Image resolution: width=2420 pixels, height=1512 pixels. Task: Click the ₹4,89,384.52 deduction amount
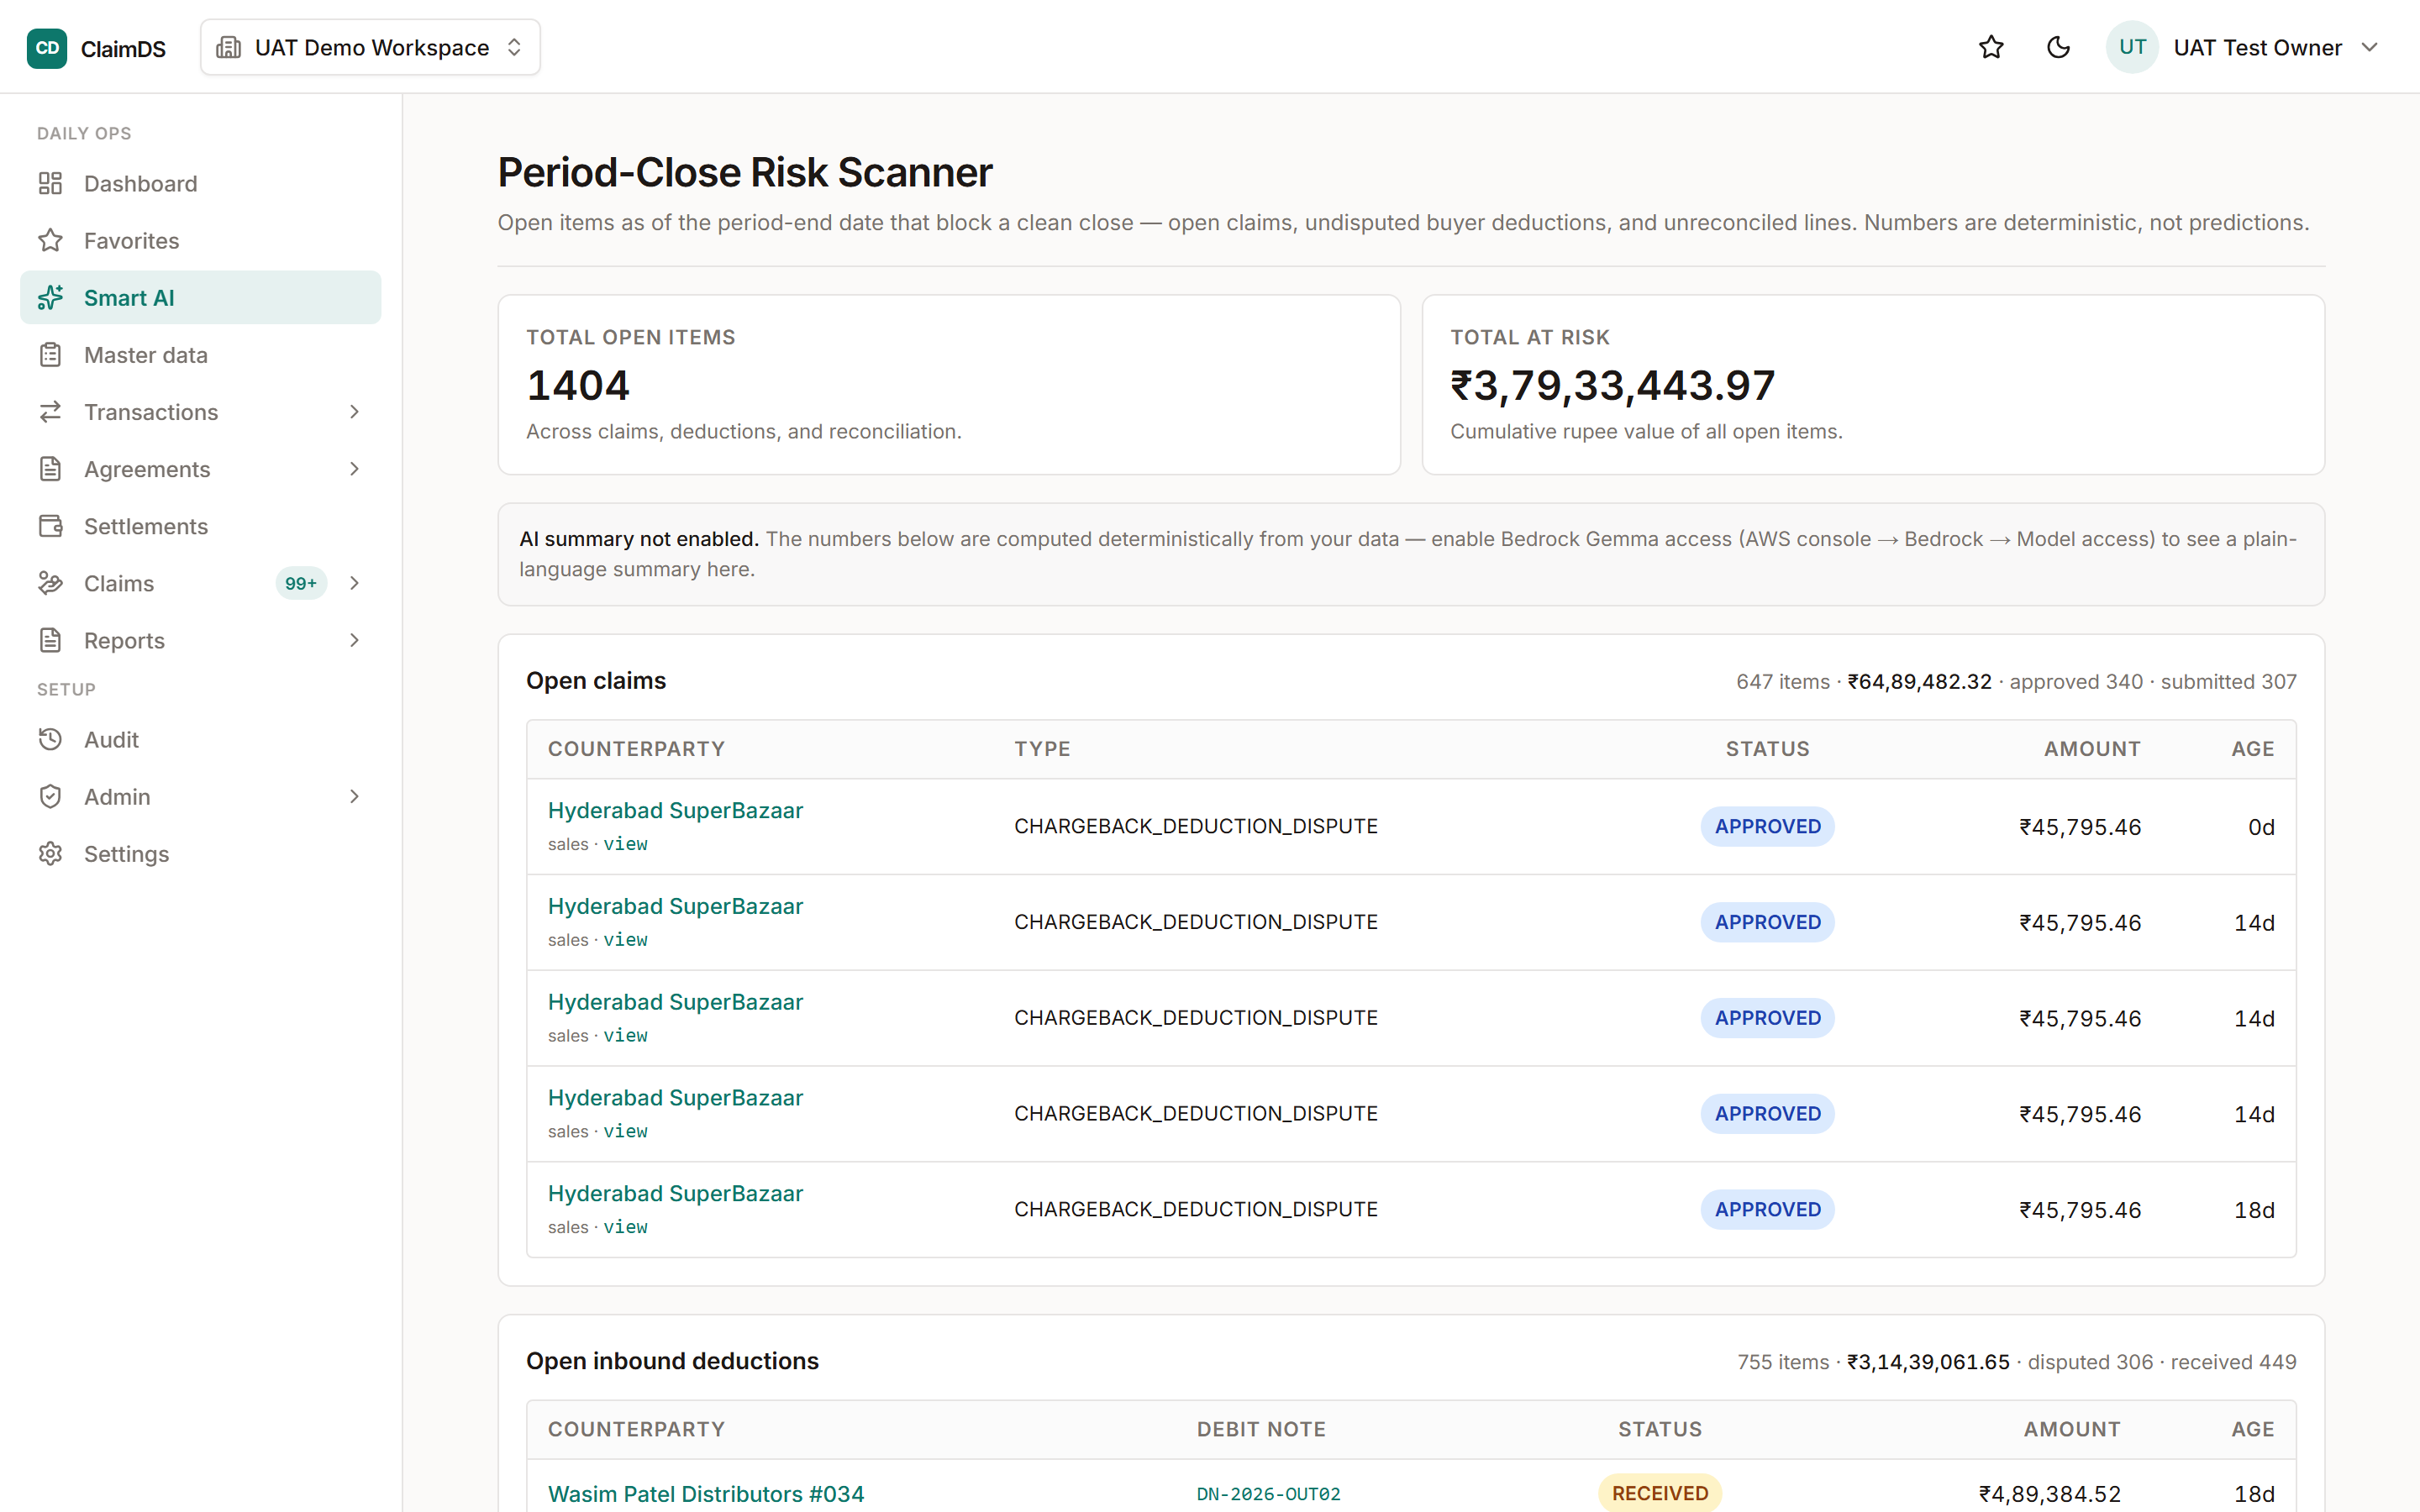coord(2050,1493)
